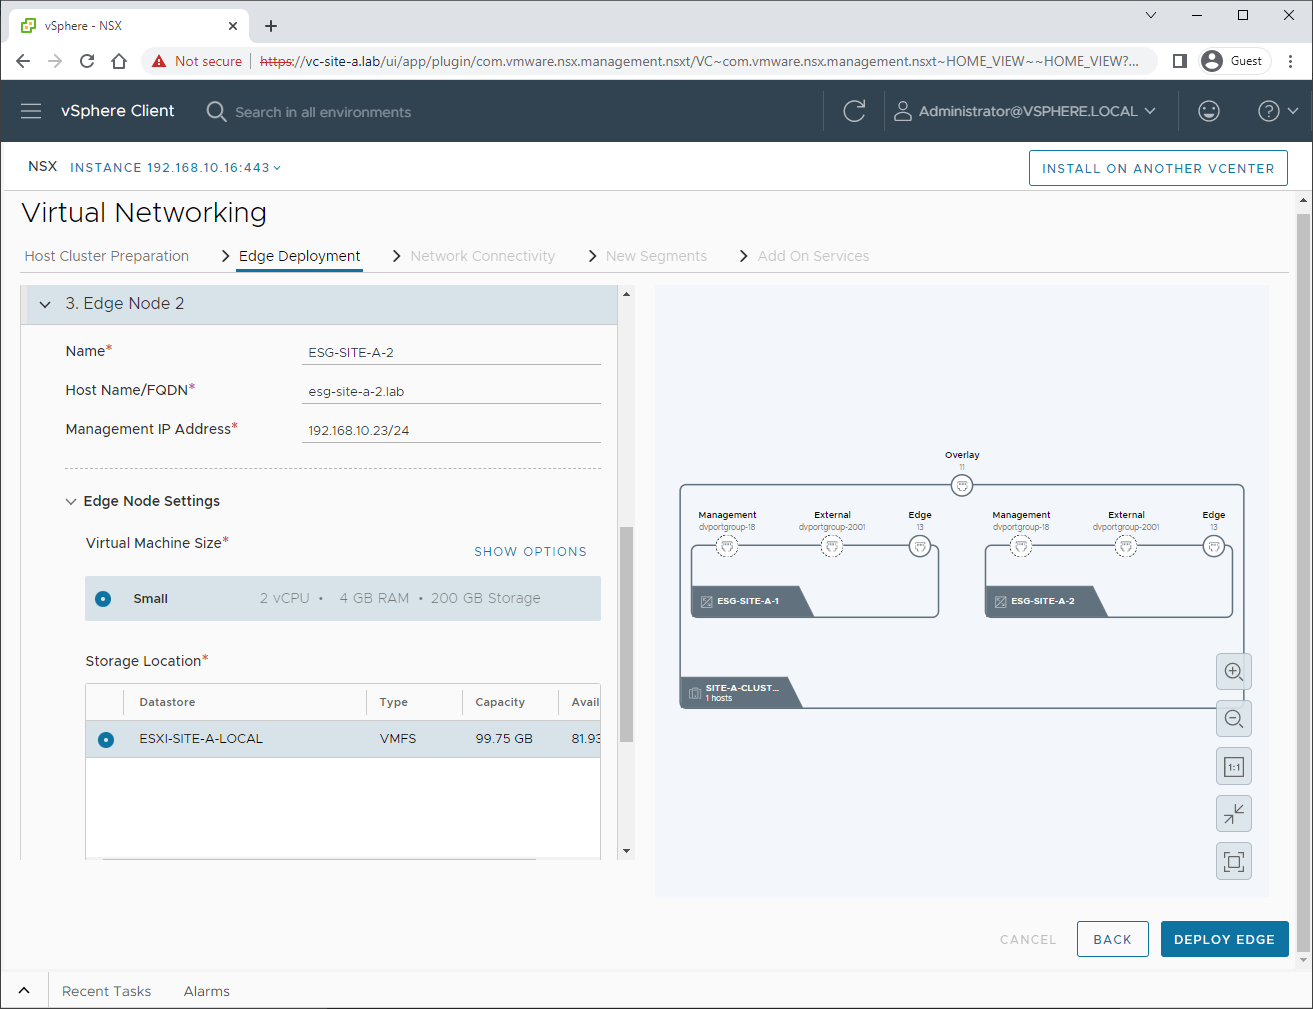The image size is (1313, 1009).
Task: Go to Network Connectivity step
Action: tap(482, 256)
